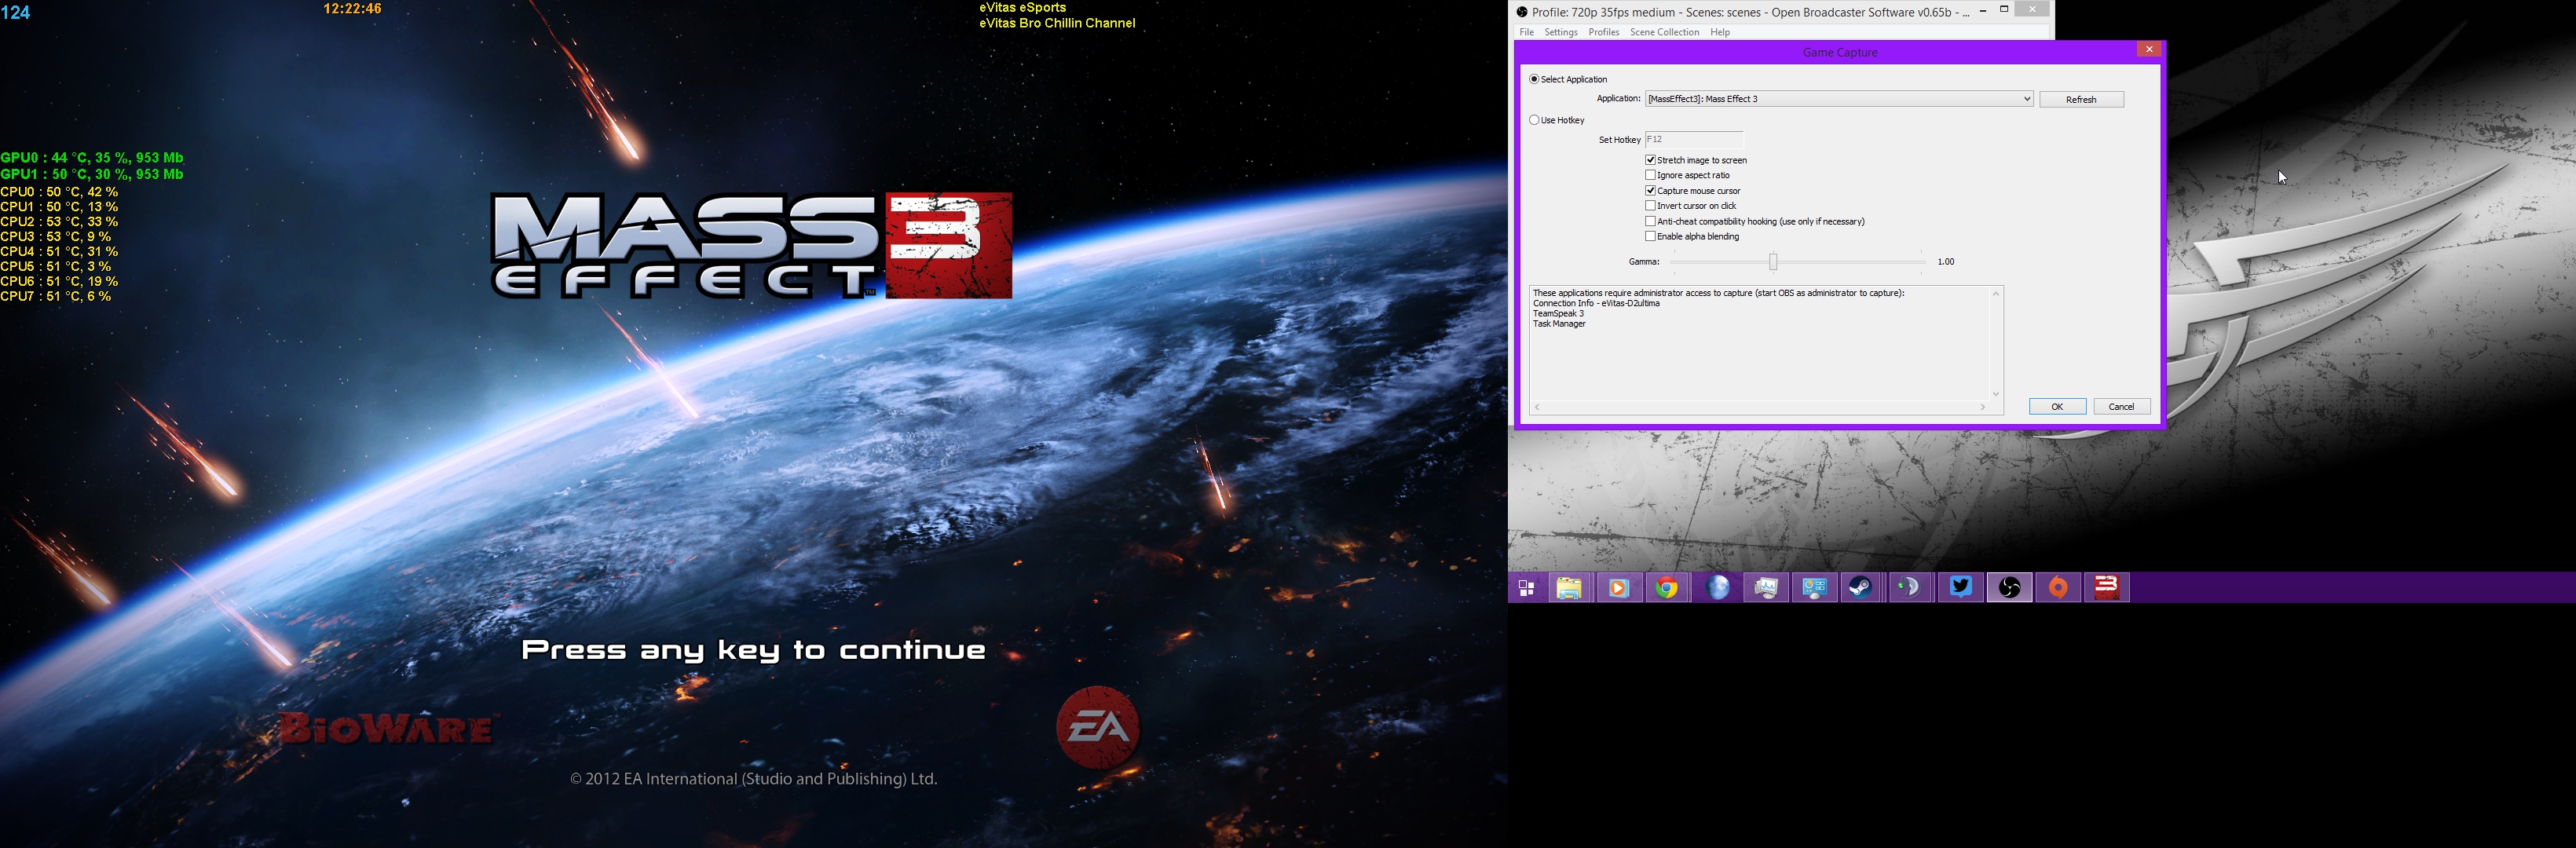Toggle 'Stretch image to screen' checkbox
Screen dimensions: 2576x848
coord(1649,159)
